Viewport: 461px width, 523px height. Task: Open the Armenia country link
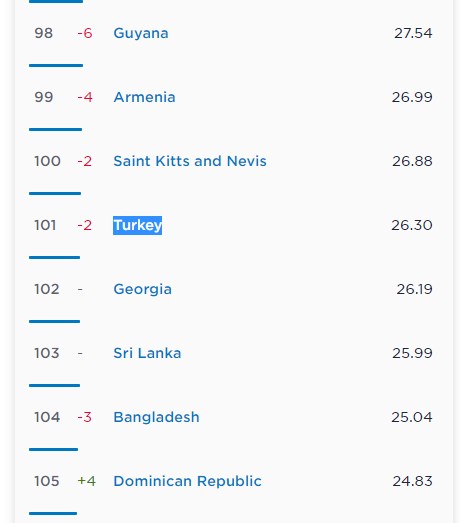(x=144, y=97)
